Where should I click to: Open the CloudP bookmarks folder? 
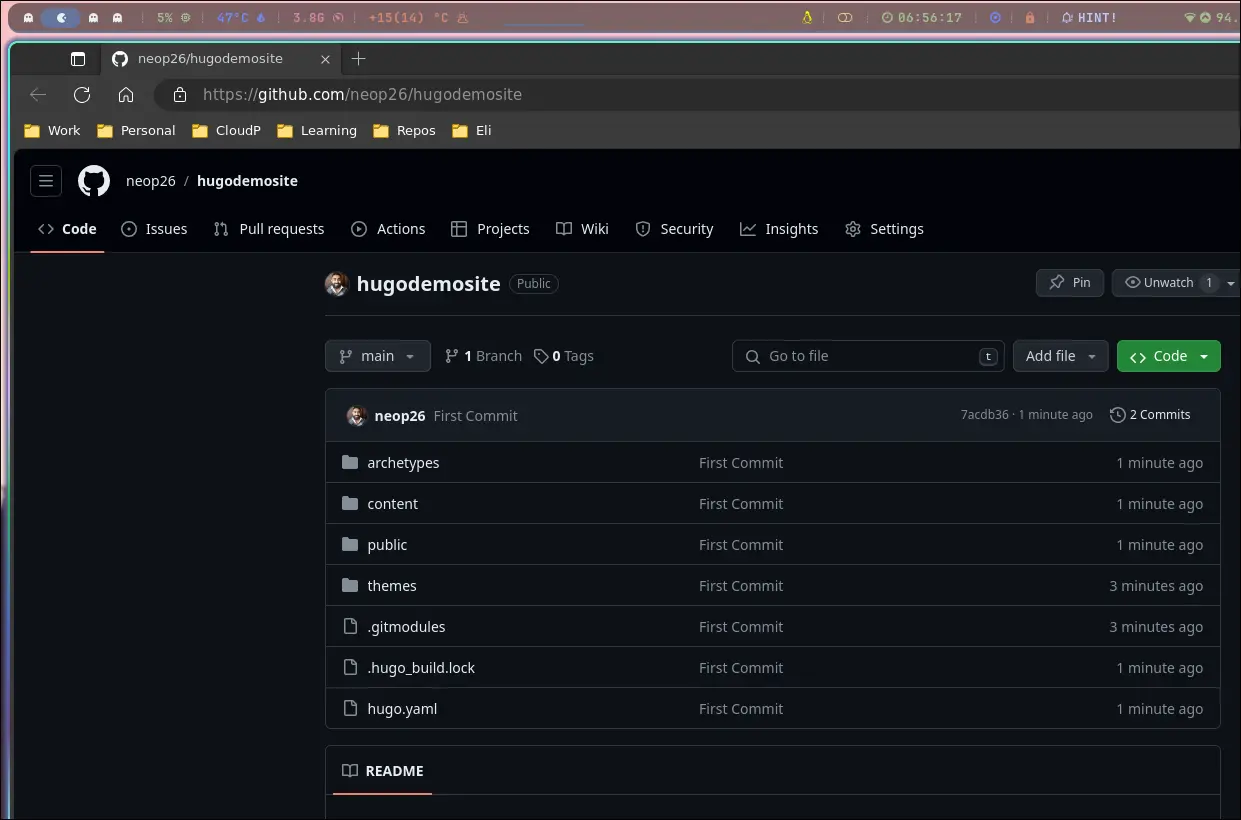pos(226,131)
